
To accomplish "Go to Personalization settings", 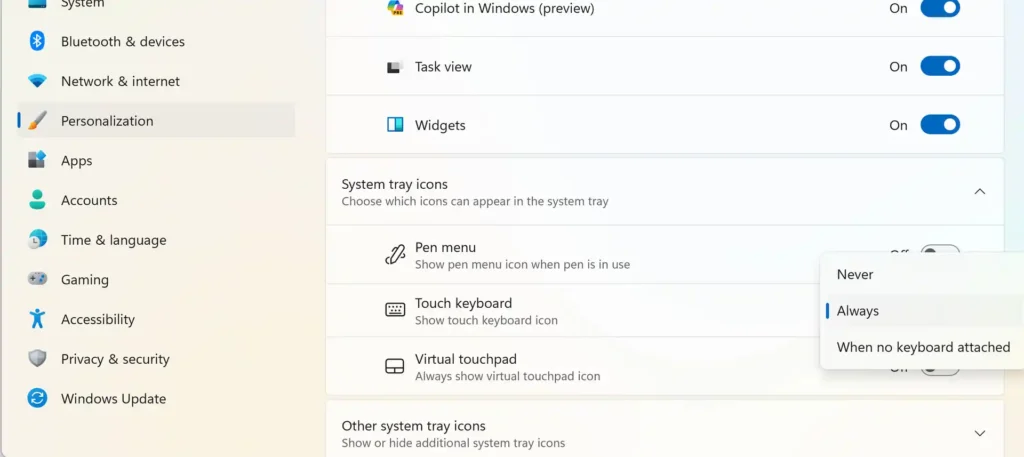I will pyautogui.click(x=156, y=121).
